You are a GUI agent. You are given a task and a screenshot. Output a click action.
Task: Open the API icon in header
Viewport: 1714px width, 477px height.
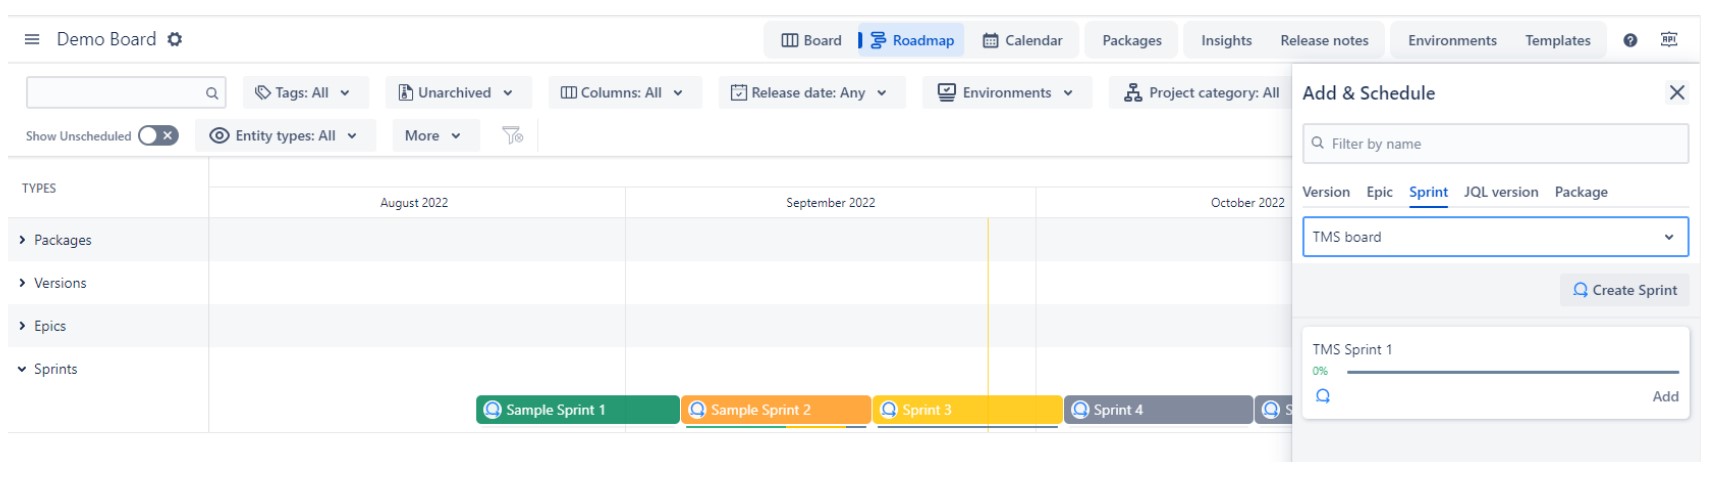point(1669,40)
